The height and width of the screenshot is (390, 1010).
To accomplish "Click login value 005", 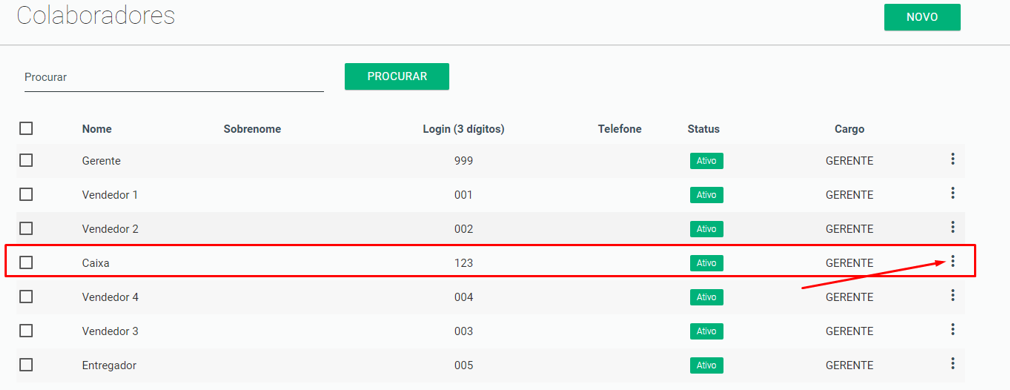I will 464,366.
